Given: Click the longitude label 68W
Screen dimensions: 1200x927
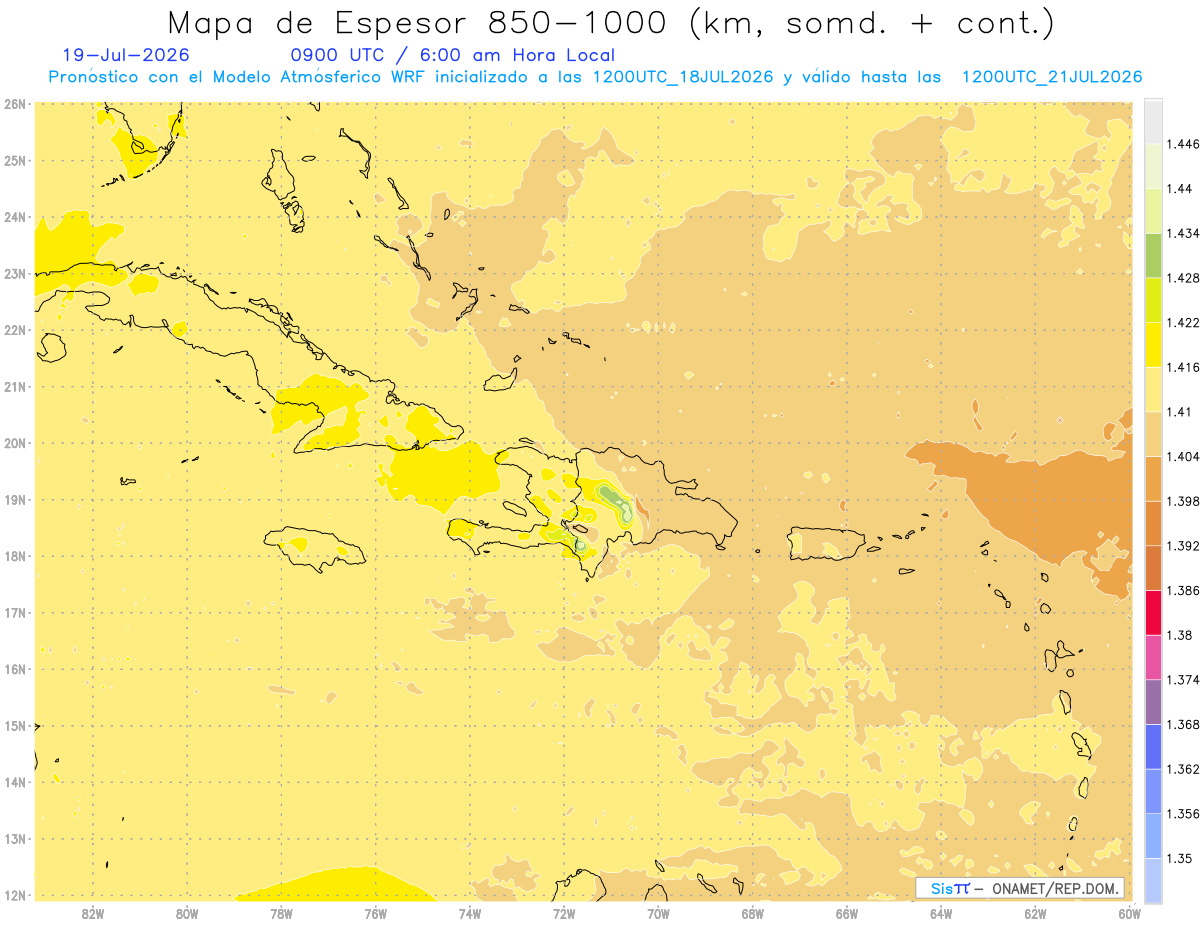Looking at the screenshot, I should tap(752, 912).
